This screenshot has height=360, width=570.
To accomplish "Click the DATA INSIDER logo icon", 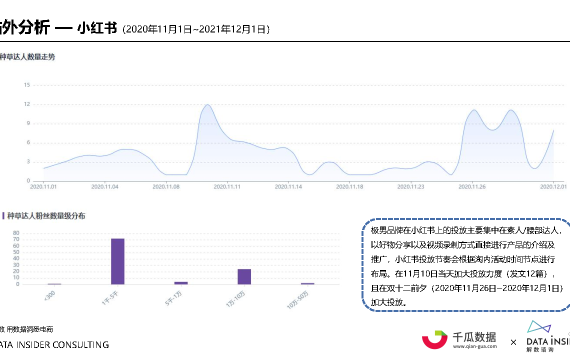I will [539, 327].
